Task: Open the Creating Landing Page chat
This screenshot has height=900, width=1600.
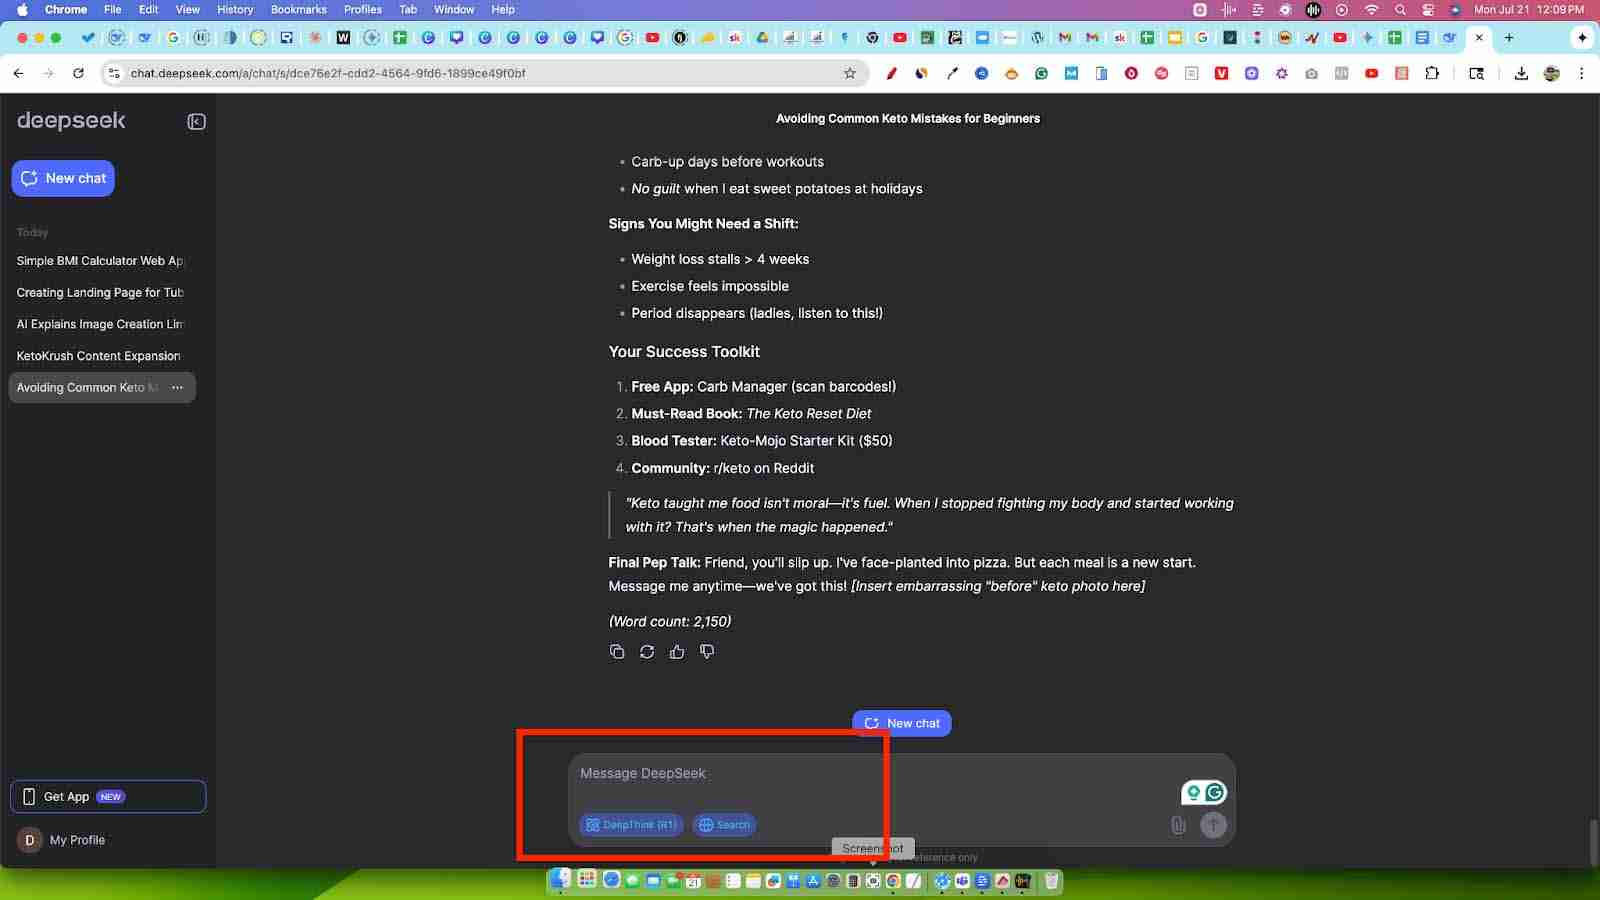Action: (100, 292)
